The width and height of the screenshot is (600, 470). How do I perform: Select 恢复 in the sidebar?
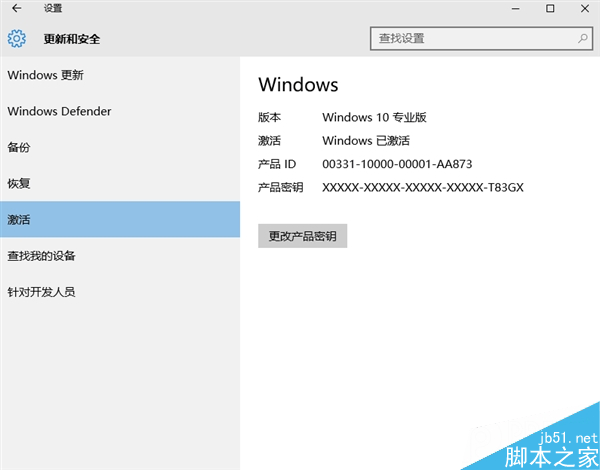pyautogui.click(x=120, y=183)
